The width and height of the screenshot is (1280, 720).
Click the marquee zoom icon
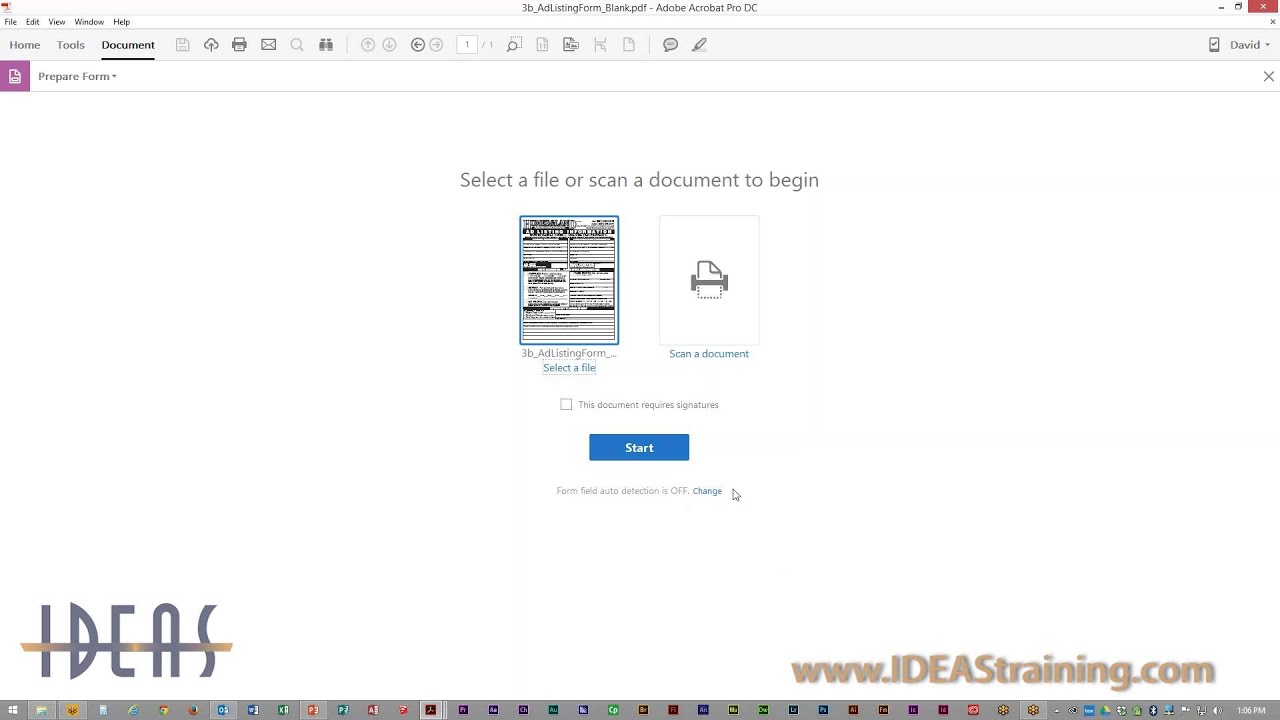[x=514, y=45]
